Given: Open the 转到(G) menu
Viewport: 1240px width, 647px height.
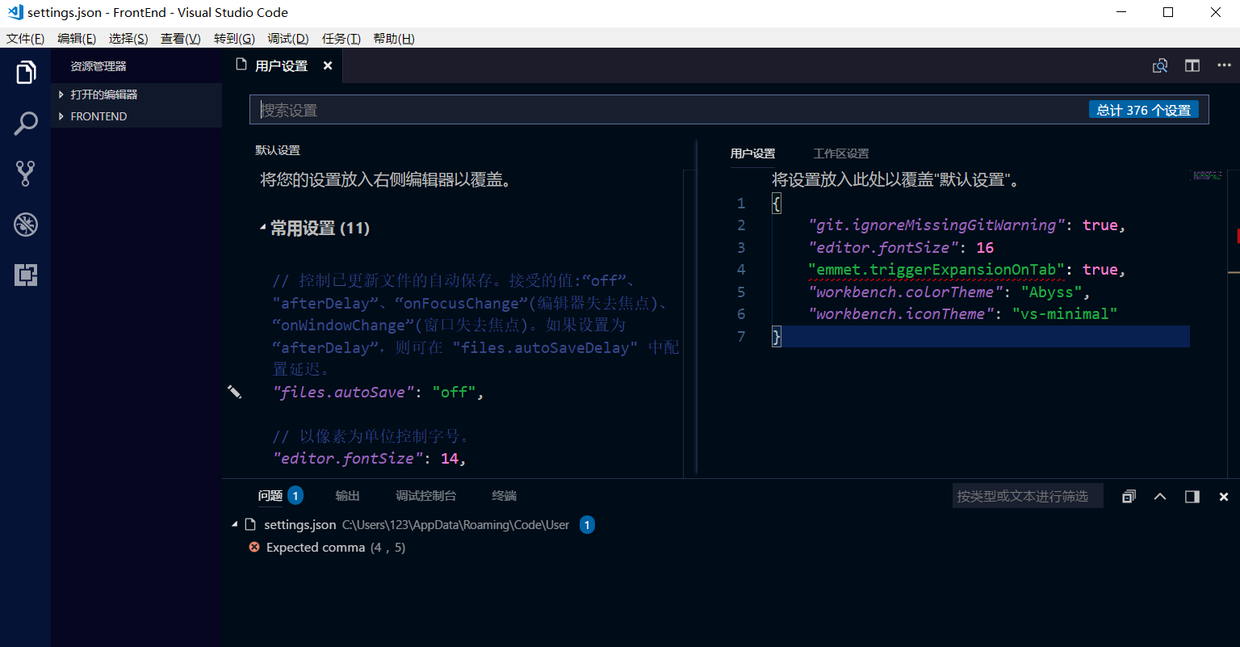Looking at the screenshot, I should pyautogui.click(x=234, y=39).
